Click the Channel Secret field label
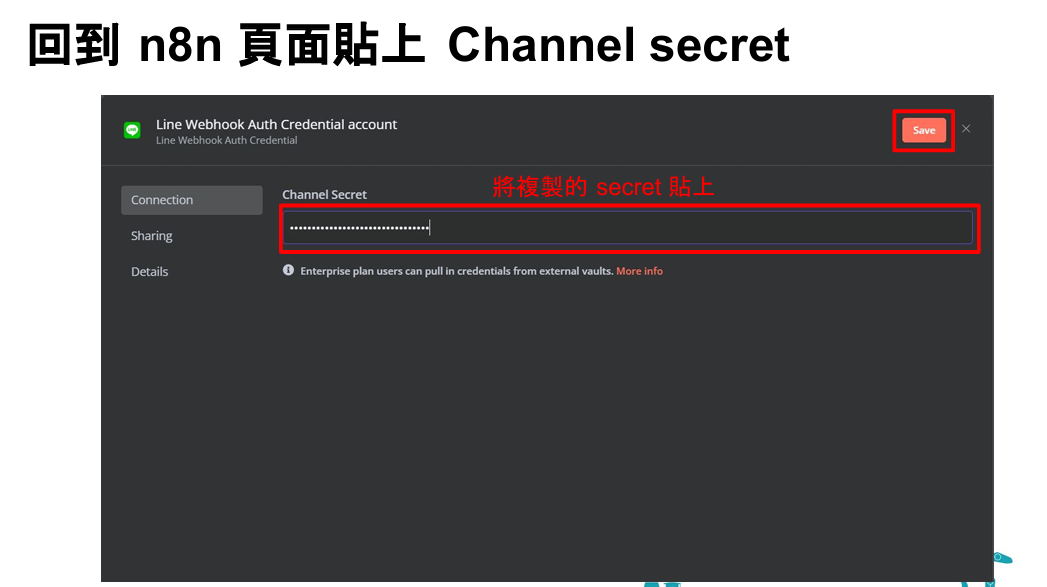This screenshot has width=1047, height=587. click(x=325, y=195)
